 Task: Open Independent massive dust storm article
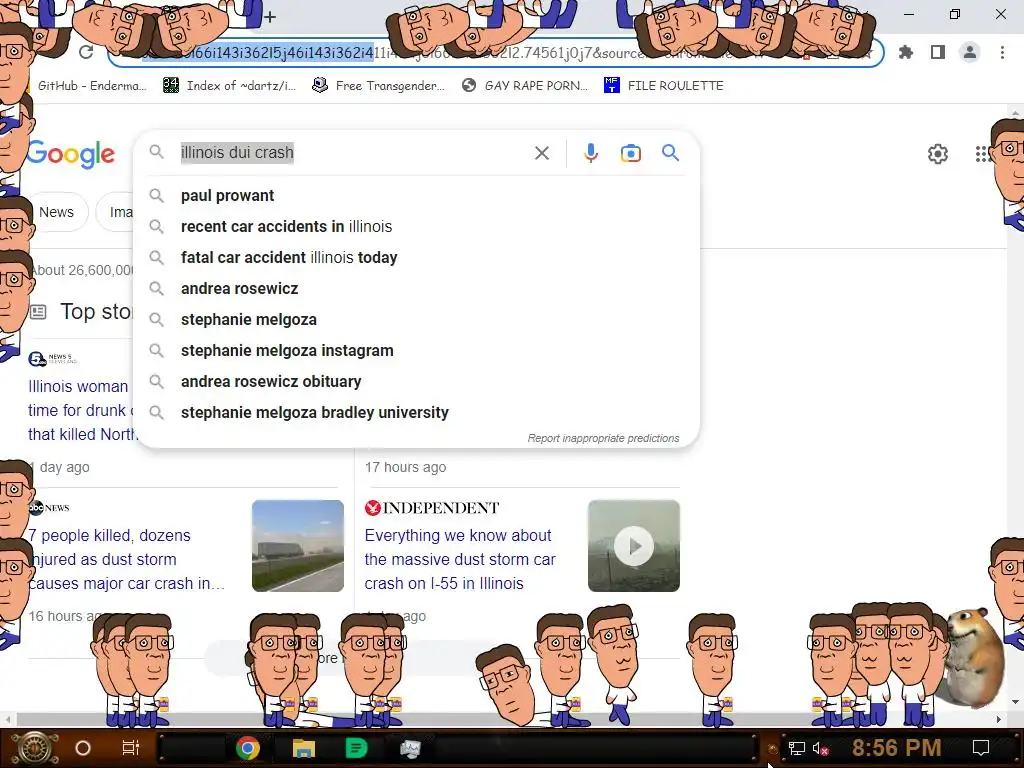click(460, 559)
